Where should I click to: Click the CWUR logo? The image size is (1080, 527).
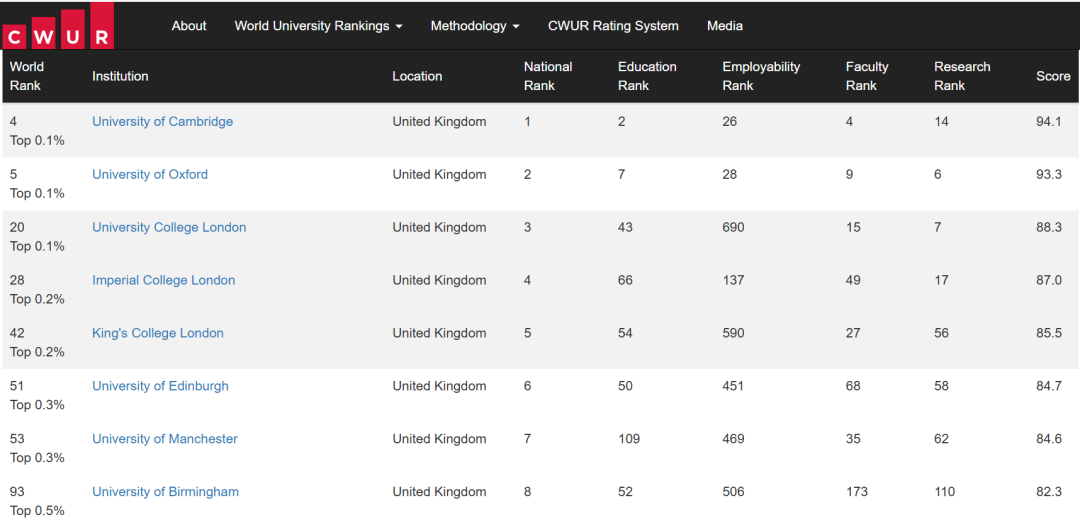58,25
